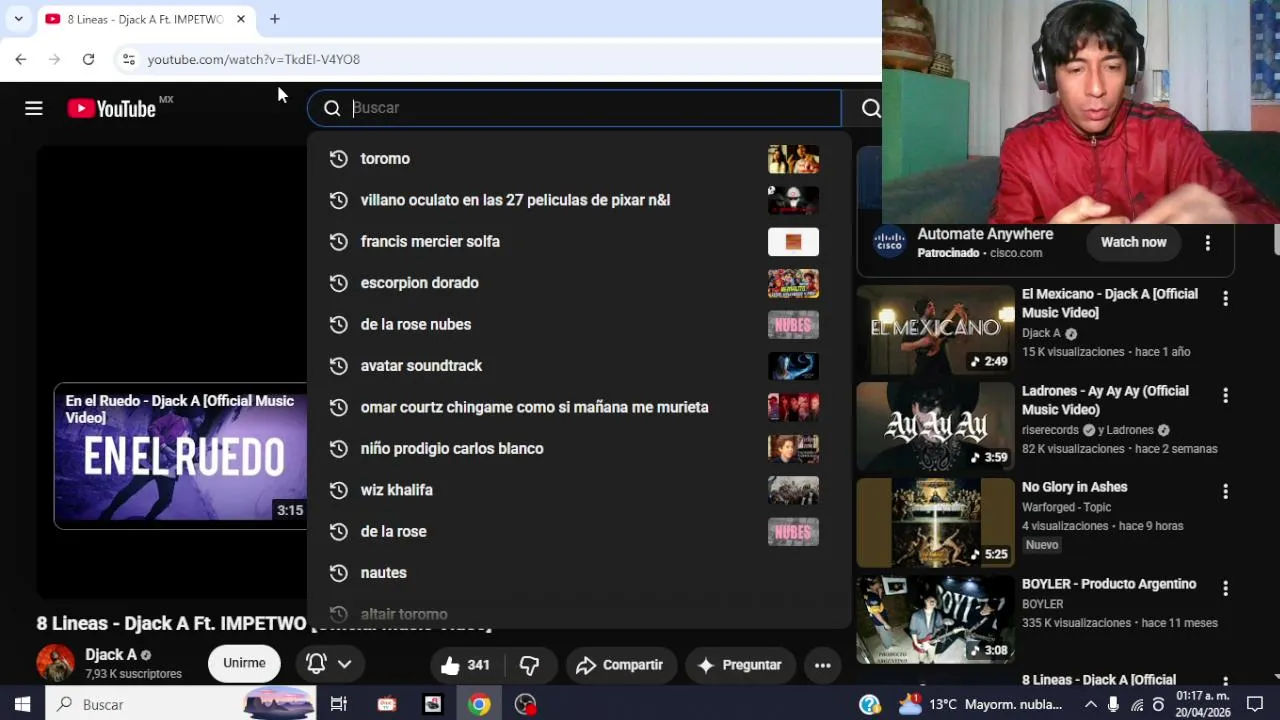Click thumbnail beside 'avatar soundtrack' suggestion
This screenshot has height=720, width=1280.
(793, 366)
